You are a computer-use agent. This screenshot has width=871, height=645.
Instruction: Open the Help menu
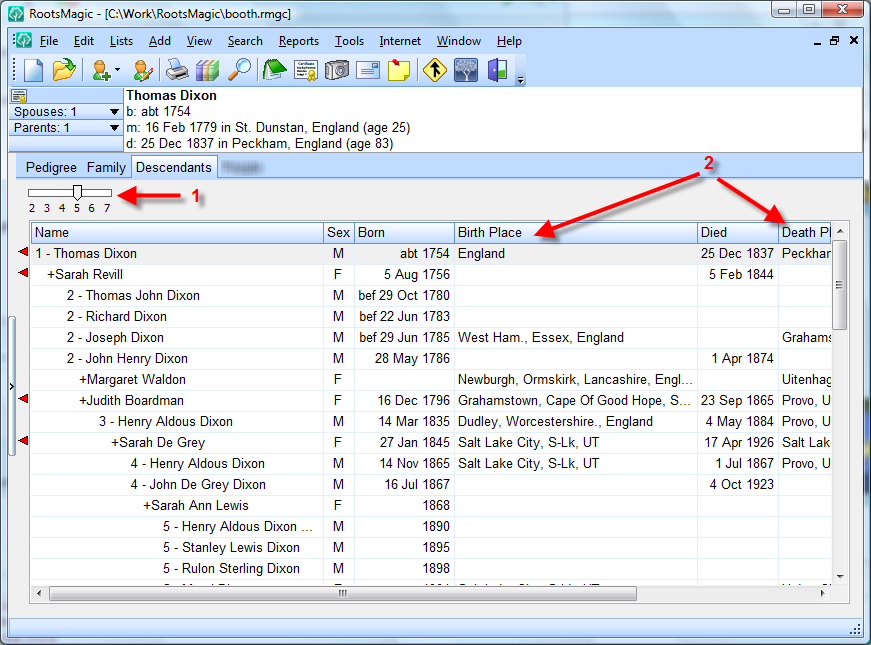point(509,41)
